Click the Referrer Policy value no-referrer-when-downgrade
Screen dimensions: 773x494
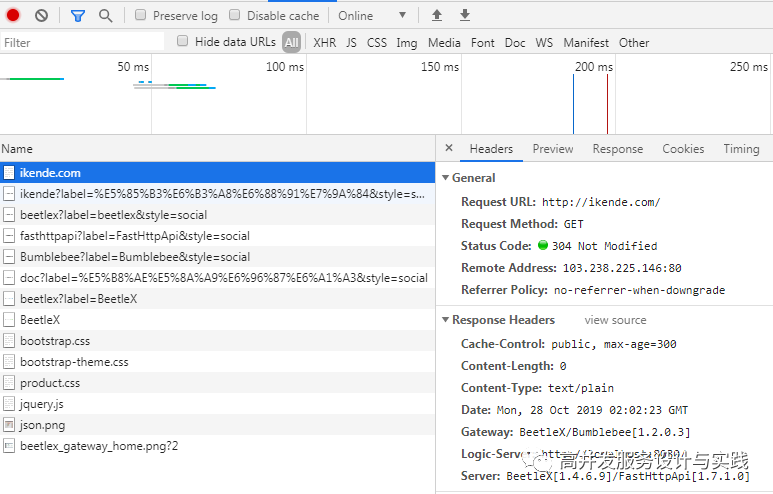(639, 290)
